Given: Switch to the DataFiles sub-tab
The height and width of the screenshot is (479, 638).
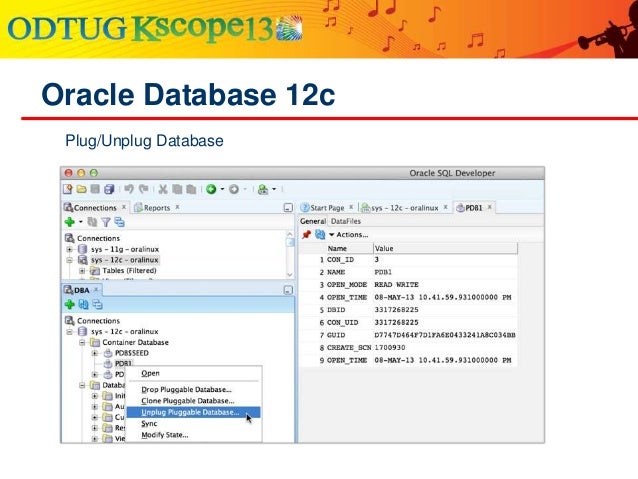Looking at the screenshot, I should click(x=346, y=221).
